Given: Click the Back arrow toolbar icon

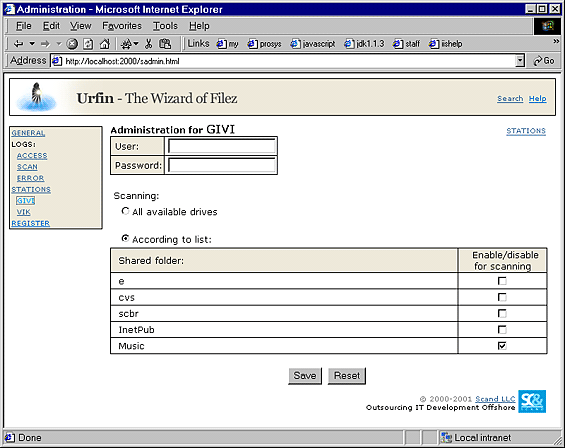Looking at the screenshot, I should click(x=18, y=44).
